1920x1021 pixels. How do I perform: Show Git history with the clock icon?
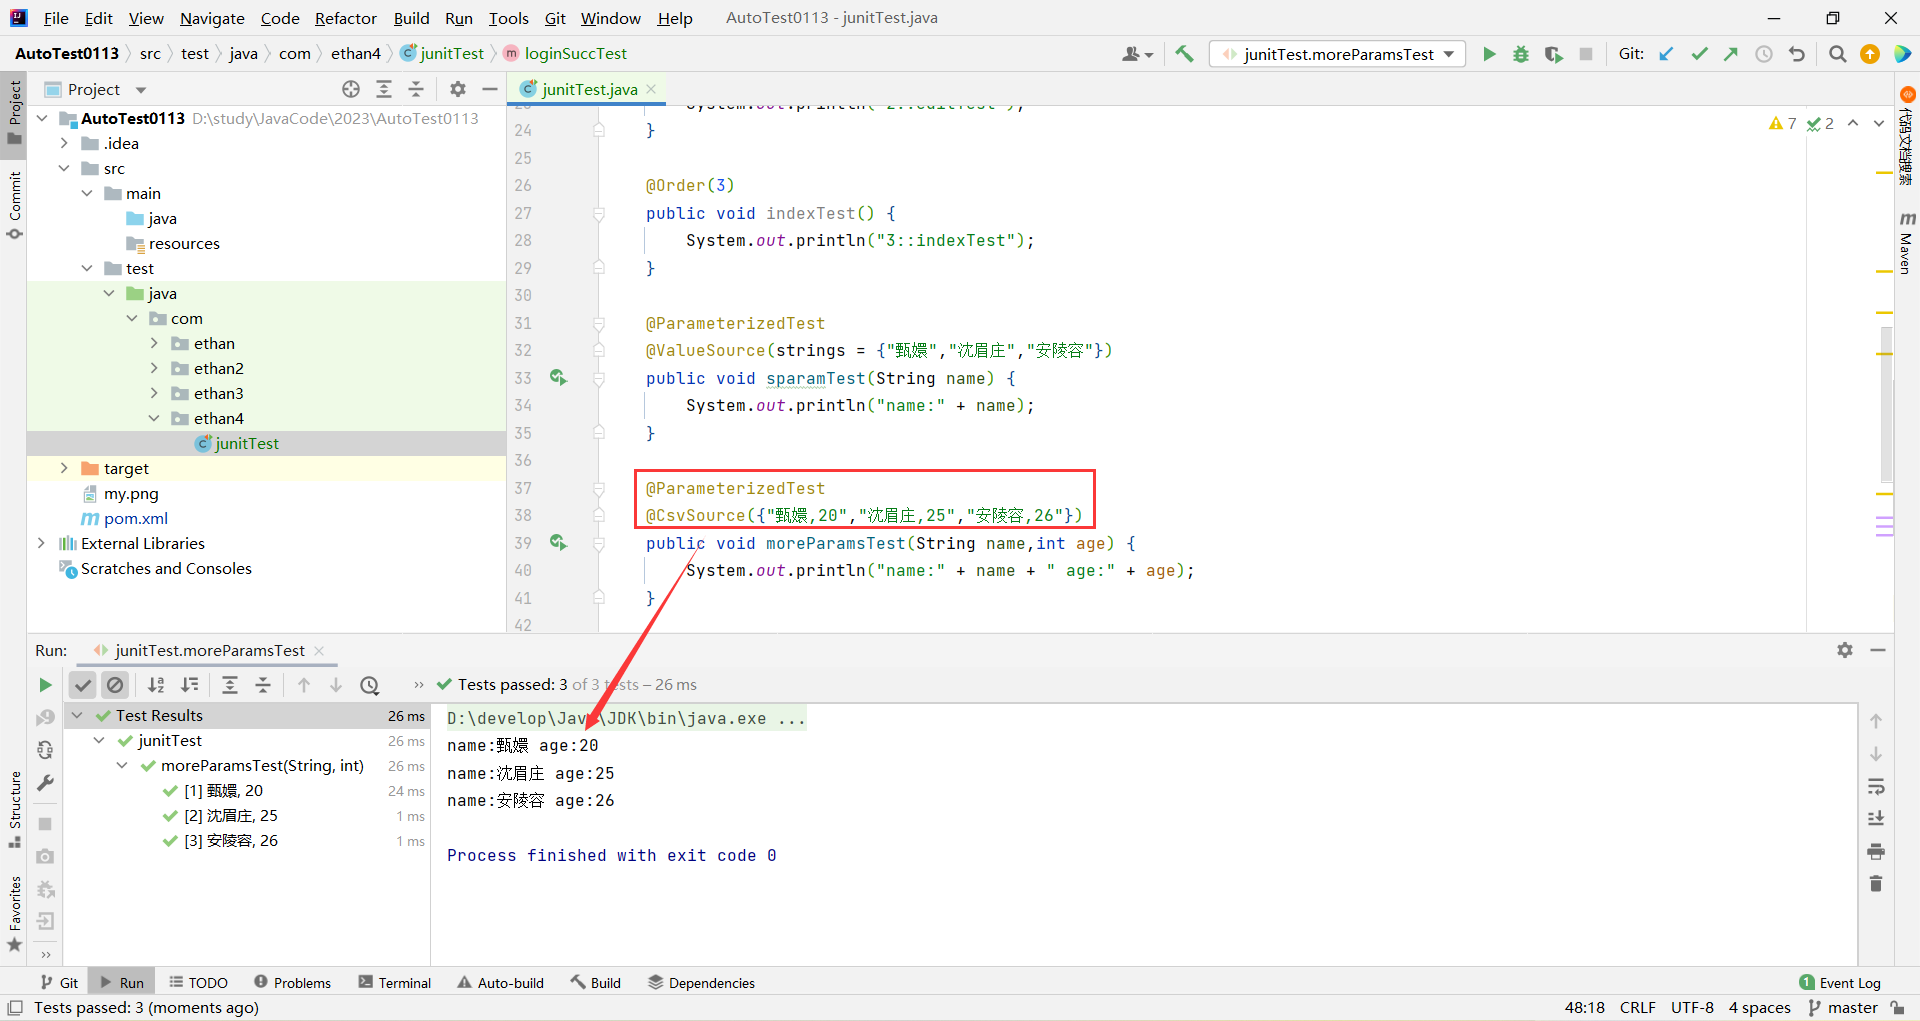click(1764, 54)
